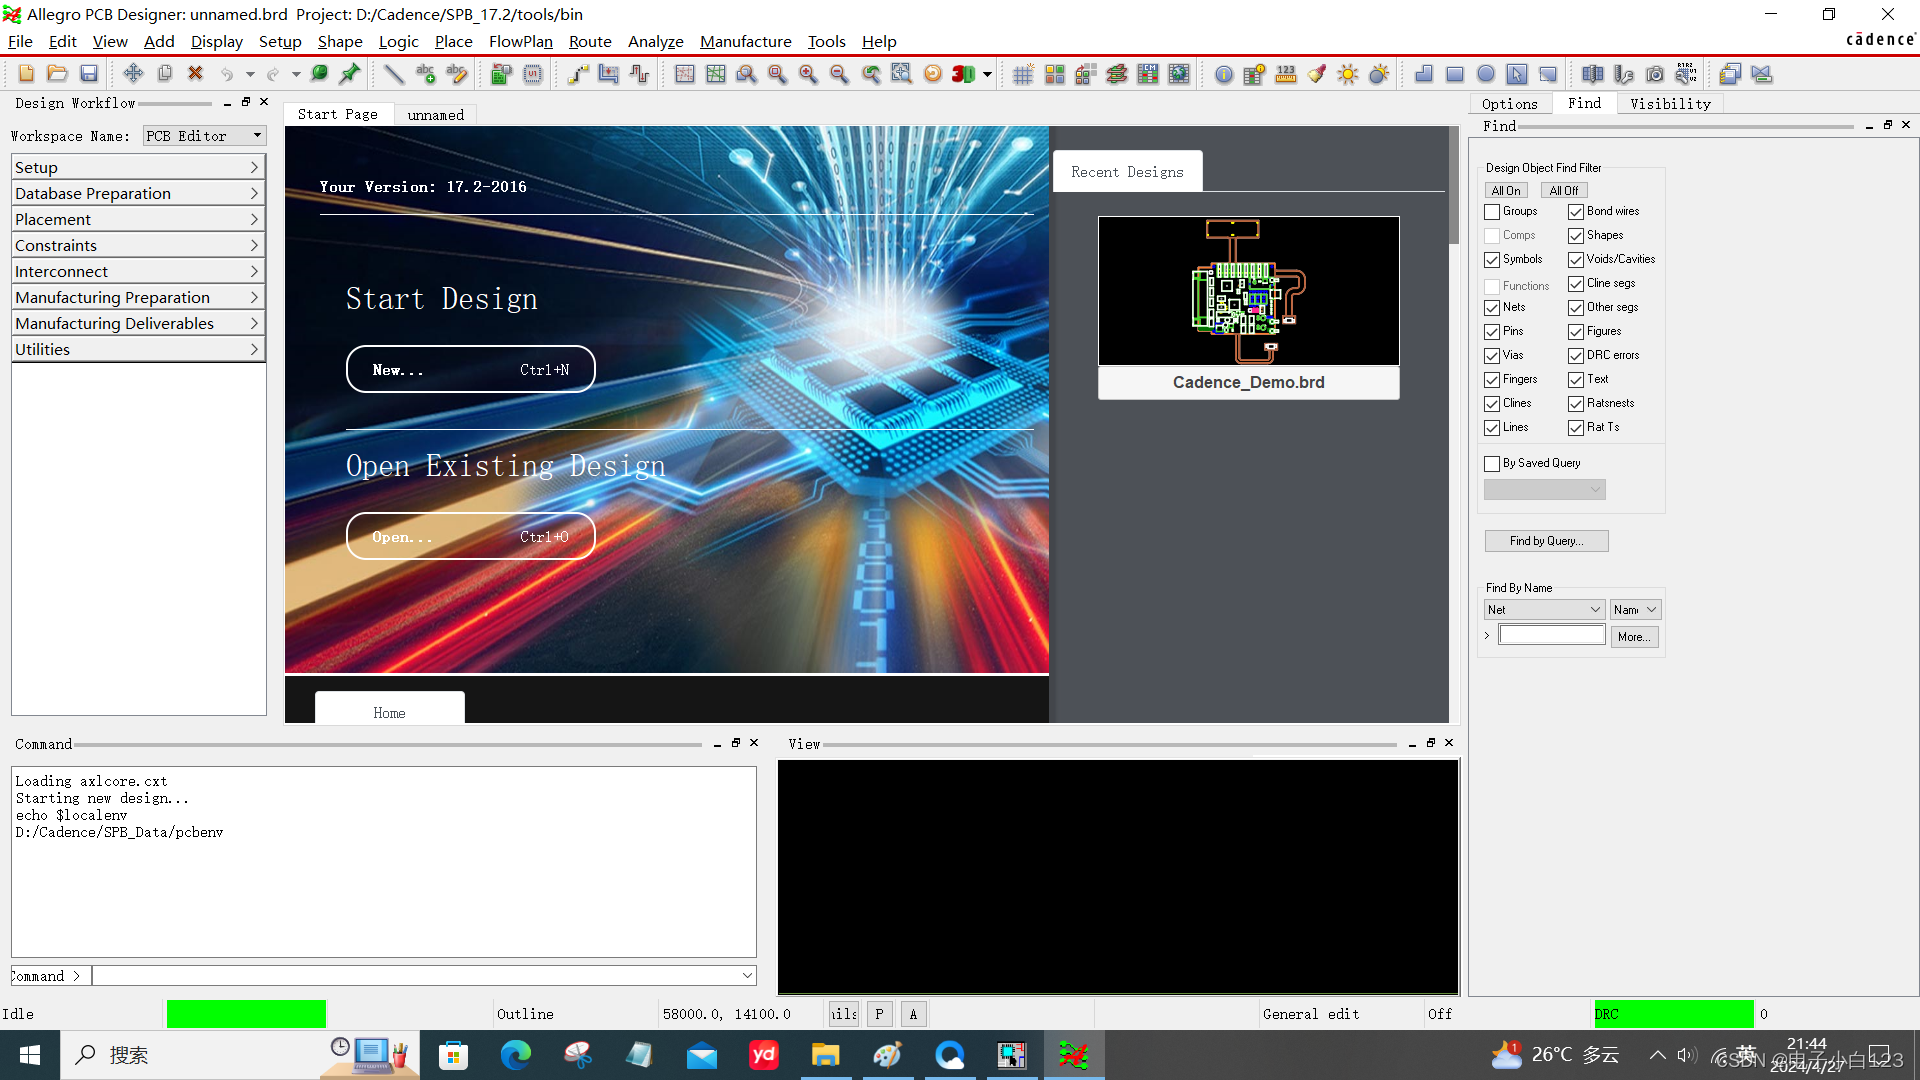Click the Move tool icon
This screenshot has height=1080, width=1920.
[x=133, y=73]
